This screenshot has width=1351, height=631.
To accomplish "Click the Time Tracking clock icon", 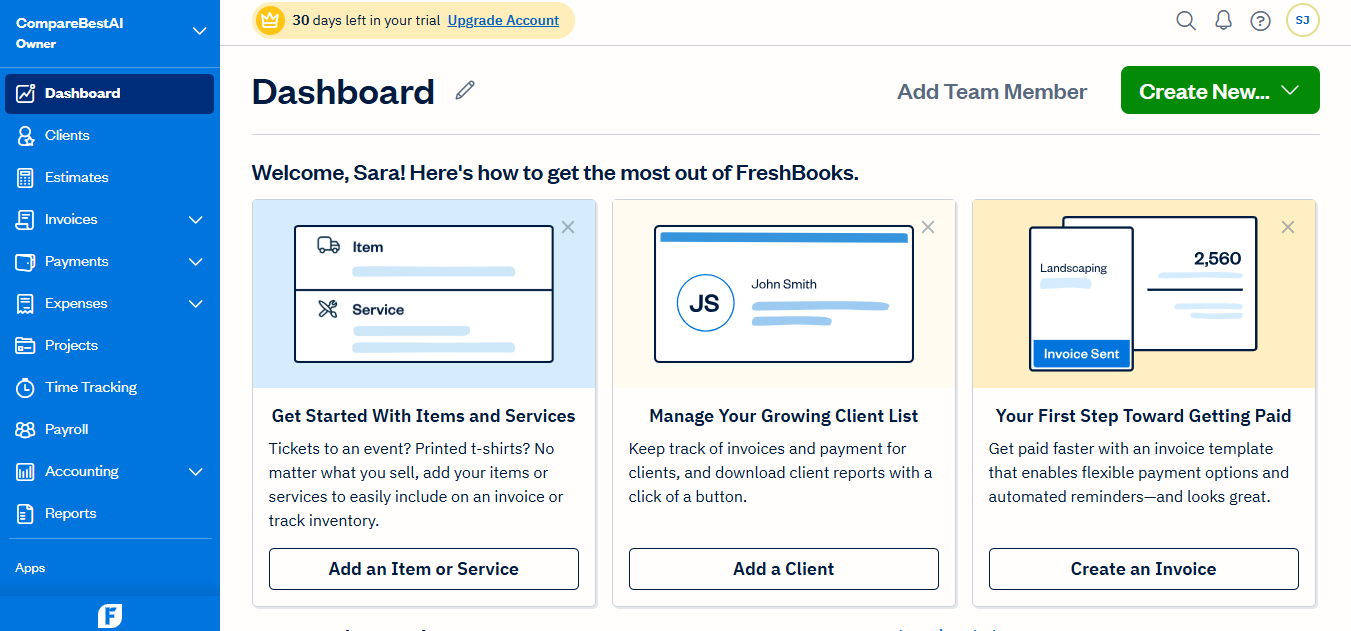I will (26, 388).
